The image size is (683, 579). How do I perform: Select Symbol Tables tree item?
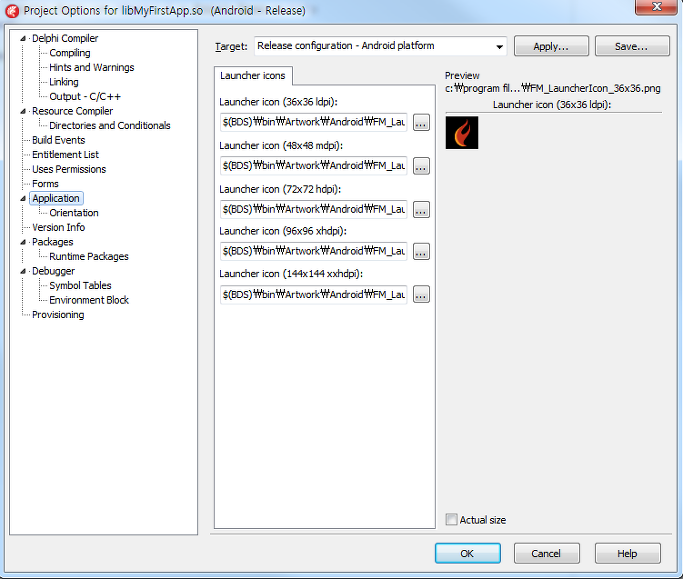pyautogui.click(x=80, y=286)
